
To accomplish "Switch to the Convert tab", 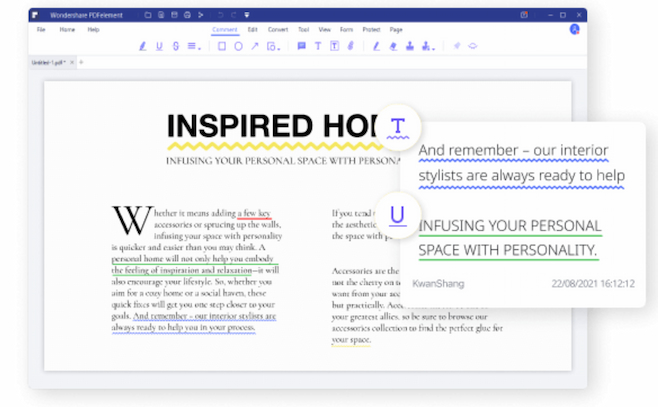I will (277, 30).
